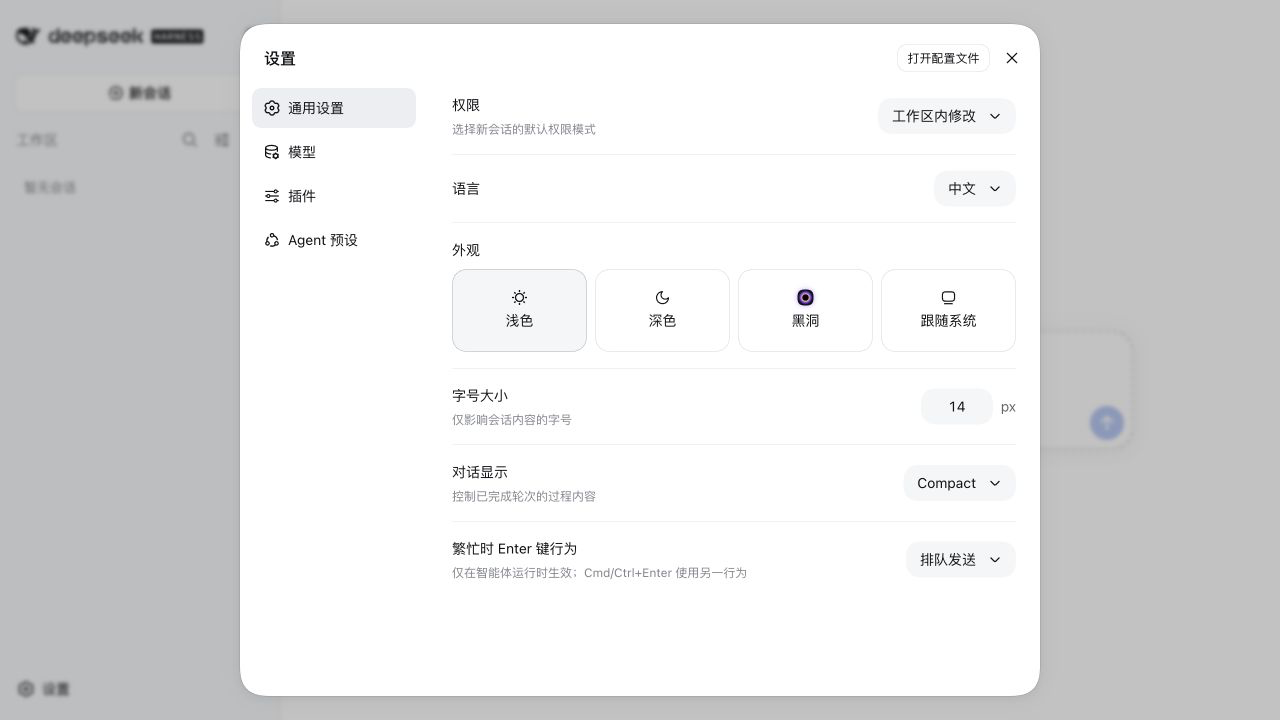Select 跟随系统 follow system theme

pyautogui.click(x=948, y=310)
